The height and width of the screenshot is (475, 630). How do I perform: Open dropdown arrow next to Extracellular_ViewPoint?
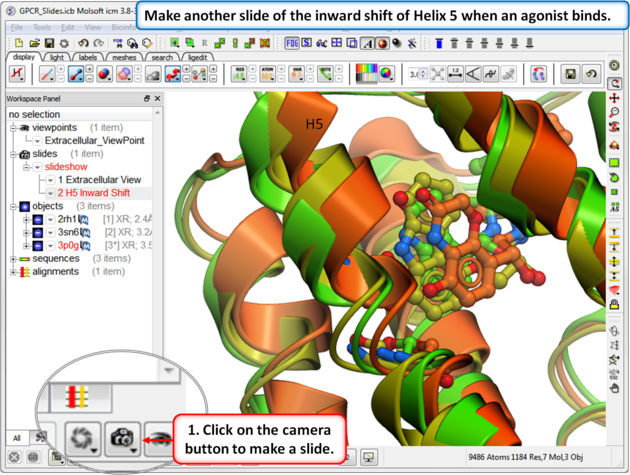click(x=37, y=141)
